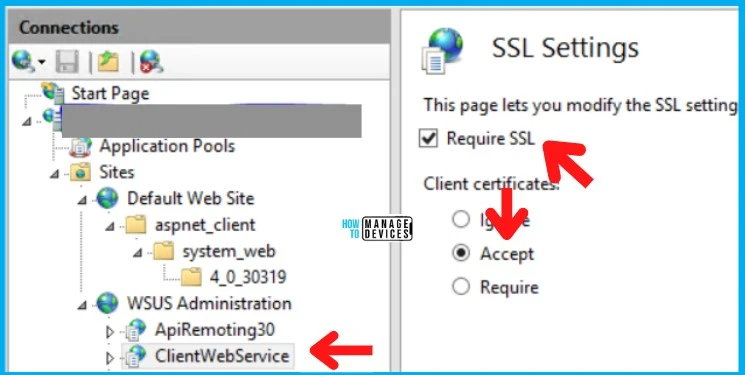This screenshot has width=745, height=375.
Task: Select Start Page in the Connections tree
Action: click(x=110, y=93)
